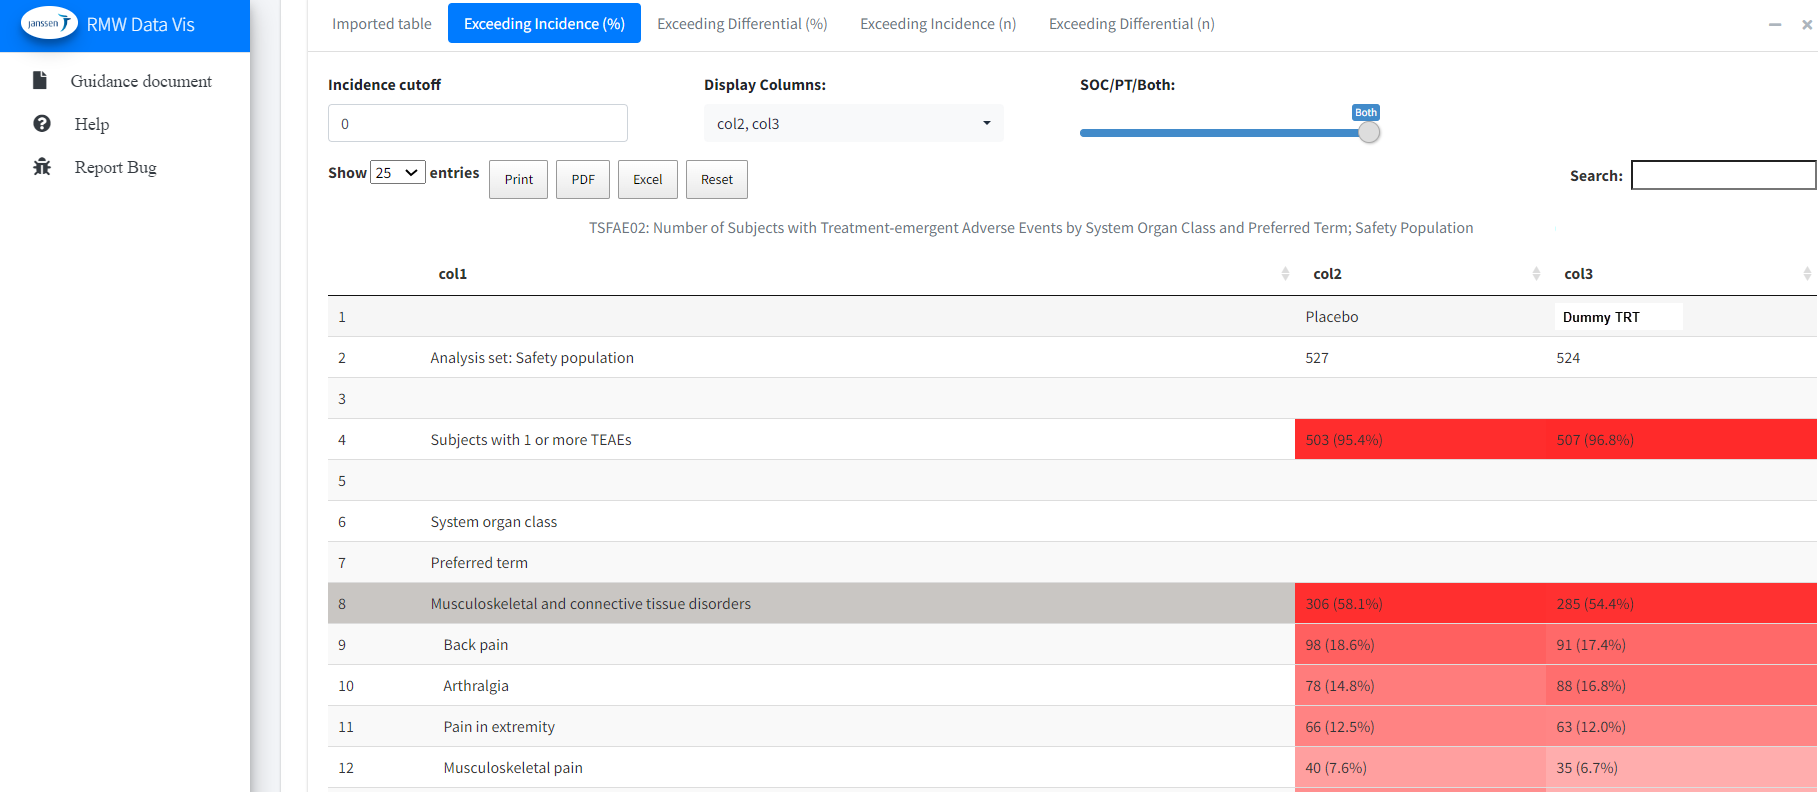Click the Guidance document file icon
This screenshot has width=1818, height=792.
click(40, 80)
